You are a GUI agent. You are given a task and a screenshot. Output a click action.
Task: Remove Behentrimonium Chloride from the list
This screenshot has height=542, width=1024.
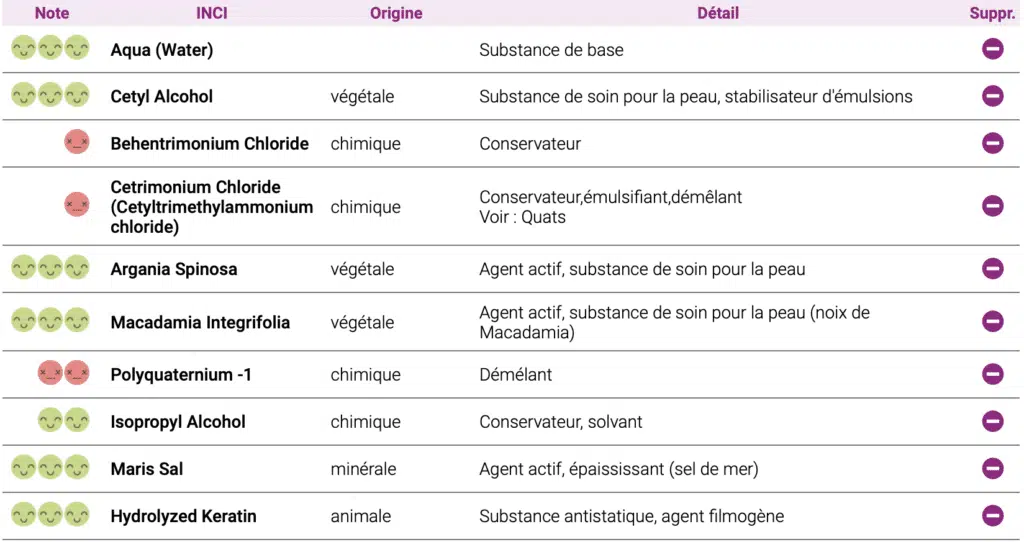point(992,143)
